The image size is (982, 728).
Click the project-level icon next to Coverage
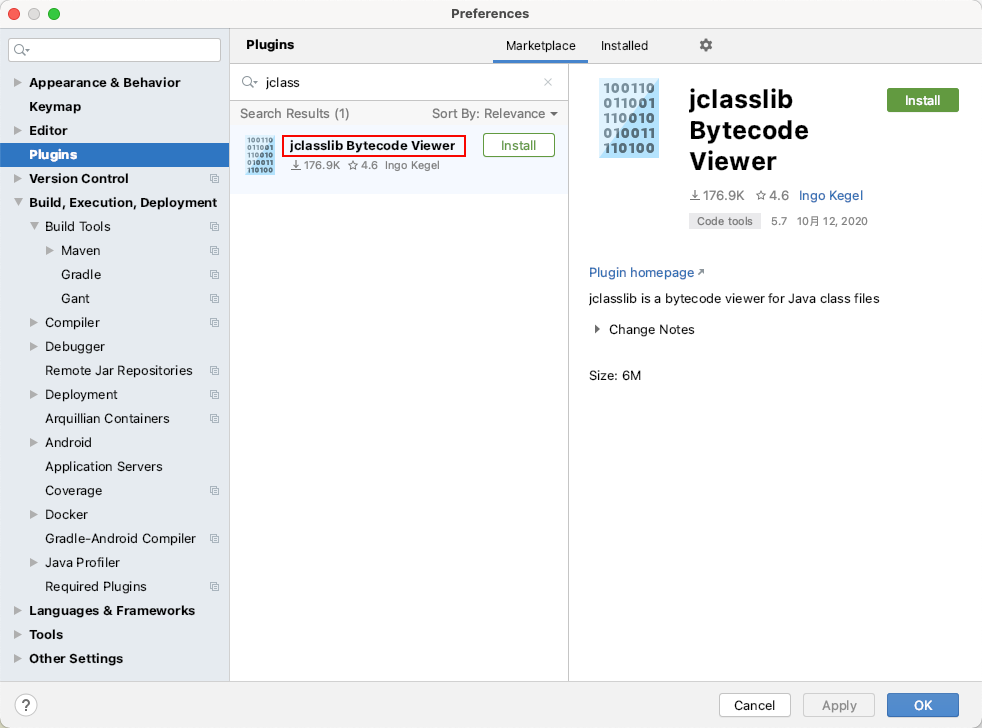click(214, 491)
